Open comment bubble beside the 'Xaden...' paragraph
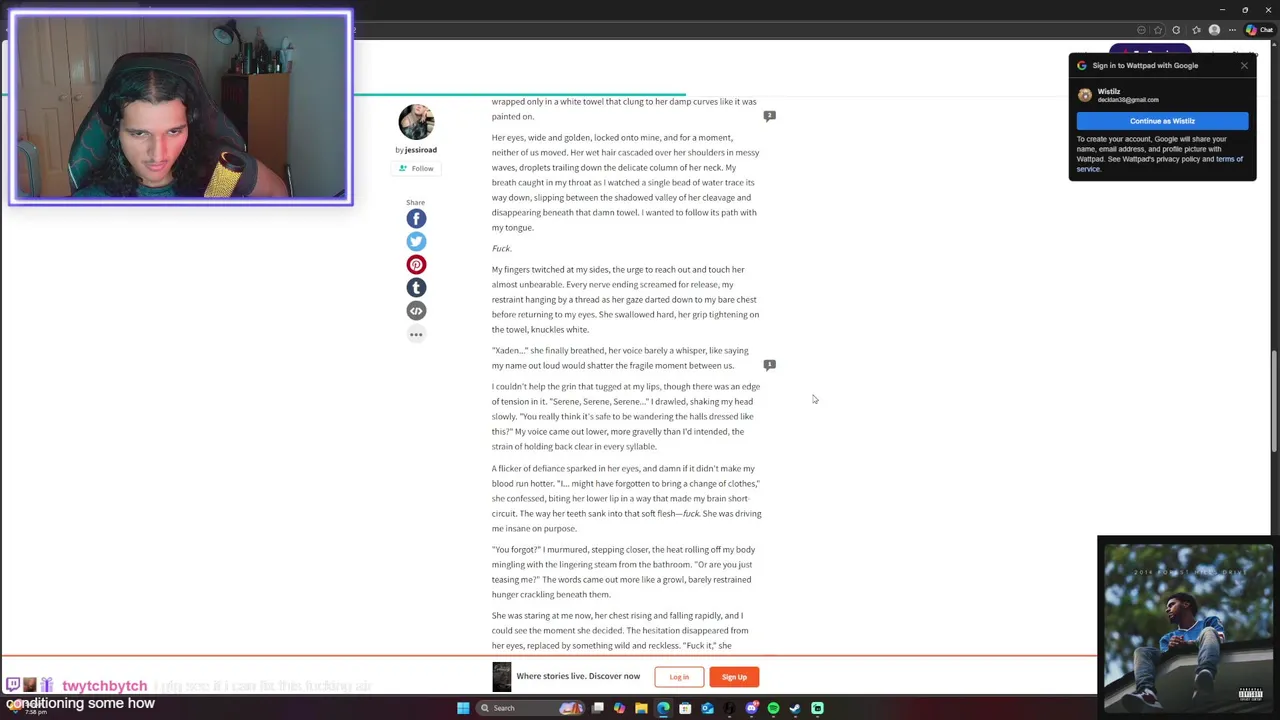1280x720 pixels. tap(769, 365)
